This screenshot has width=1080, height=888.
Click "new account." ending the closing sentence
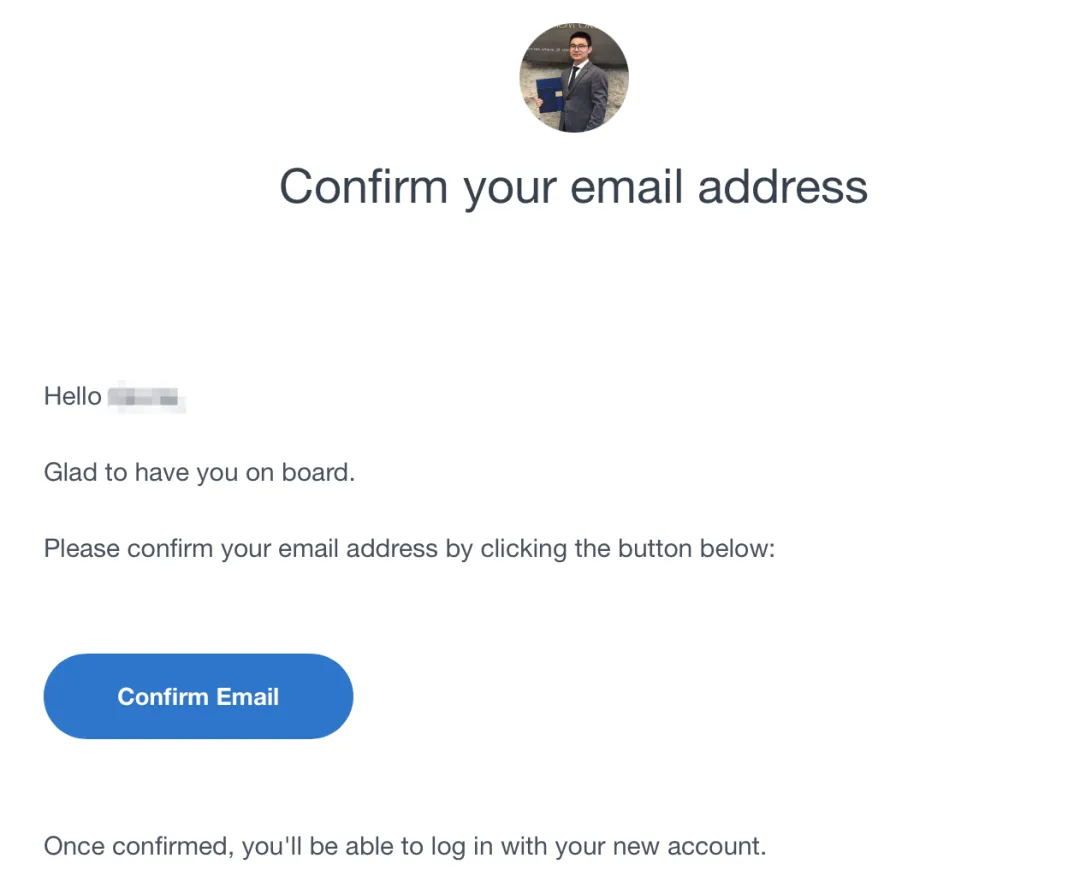click(689, 846)
